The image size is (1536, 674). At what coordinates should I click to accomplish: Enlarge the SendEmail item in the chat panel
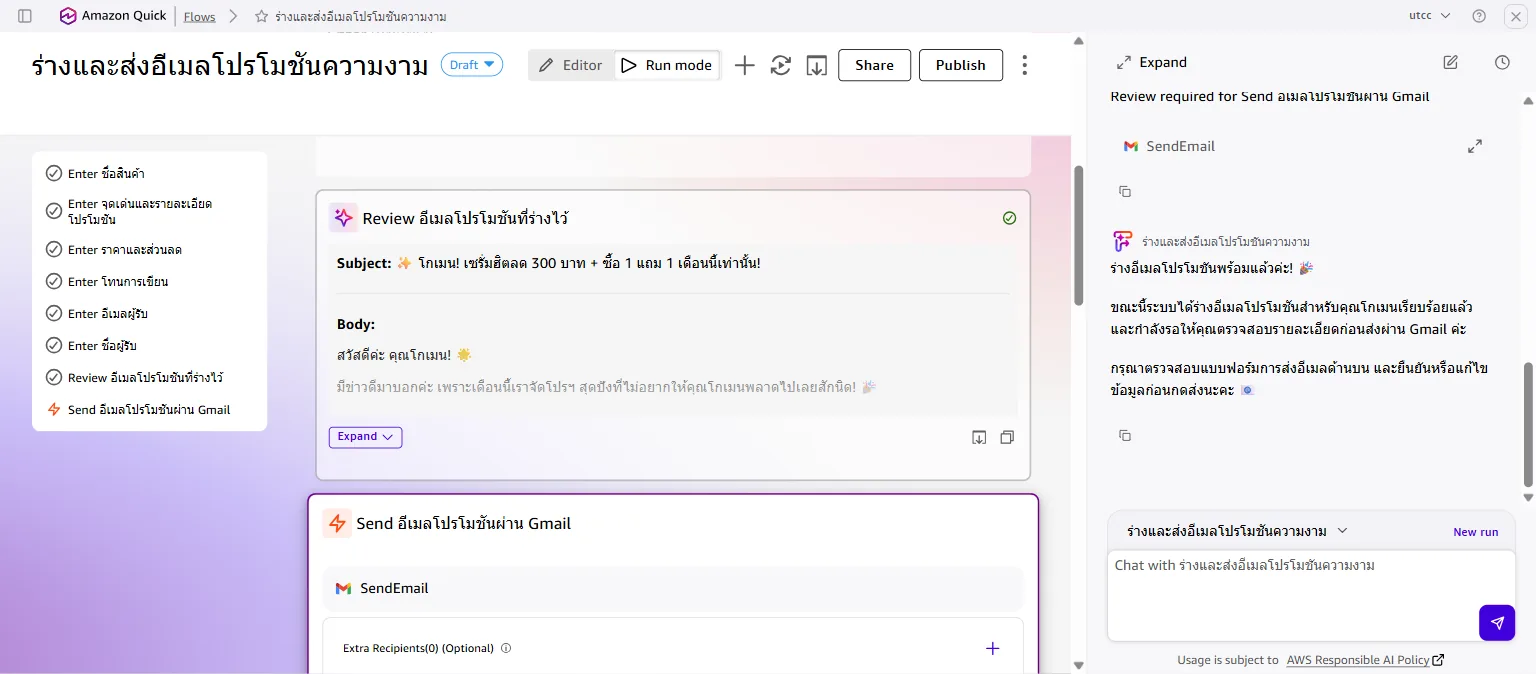1475,146
